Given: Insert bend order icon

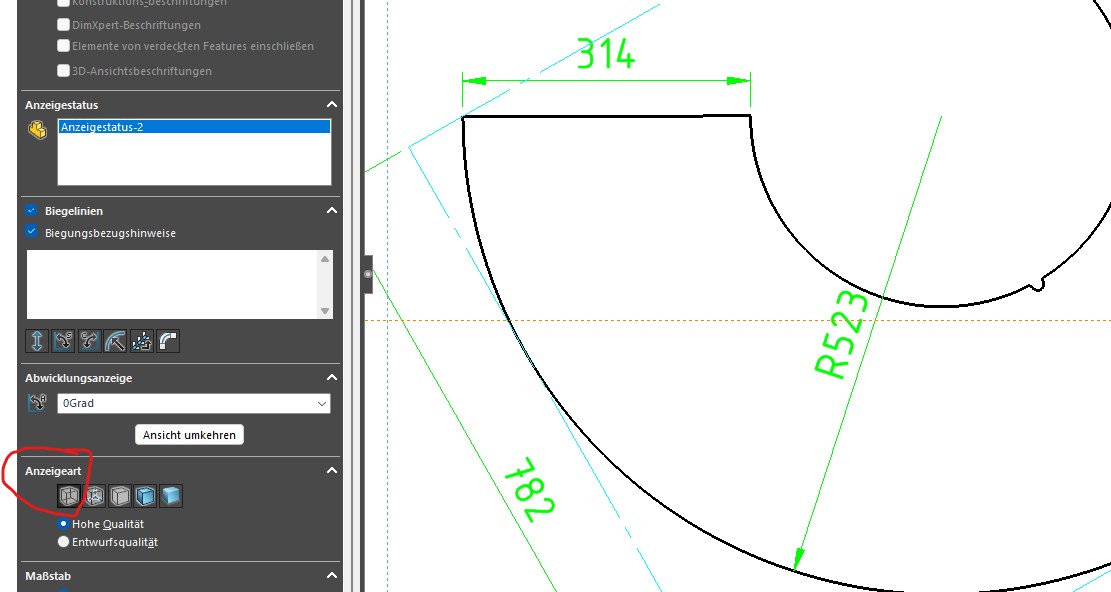Looking at the screenshot, I should pos(142,341).
